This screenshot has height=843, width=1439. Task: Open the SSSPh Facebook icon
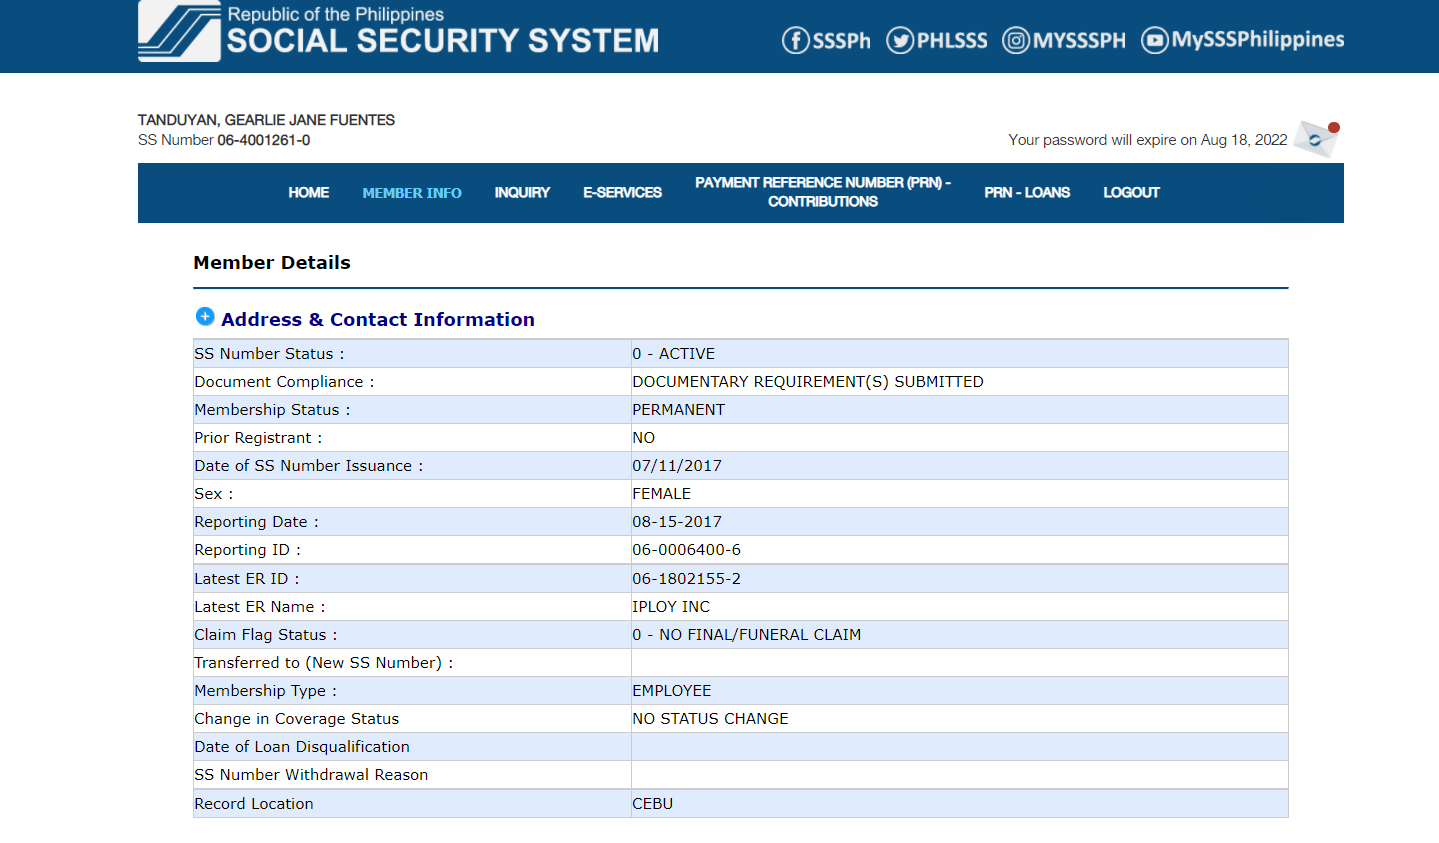tap(795, 40)
